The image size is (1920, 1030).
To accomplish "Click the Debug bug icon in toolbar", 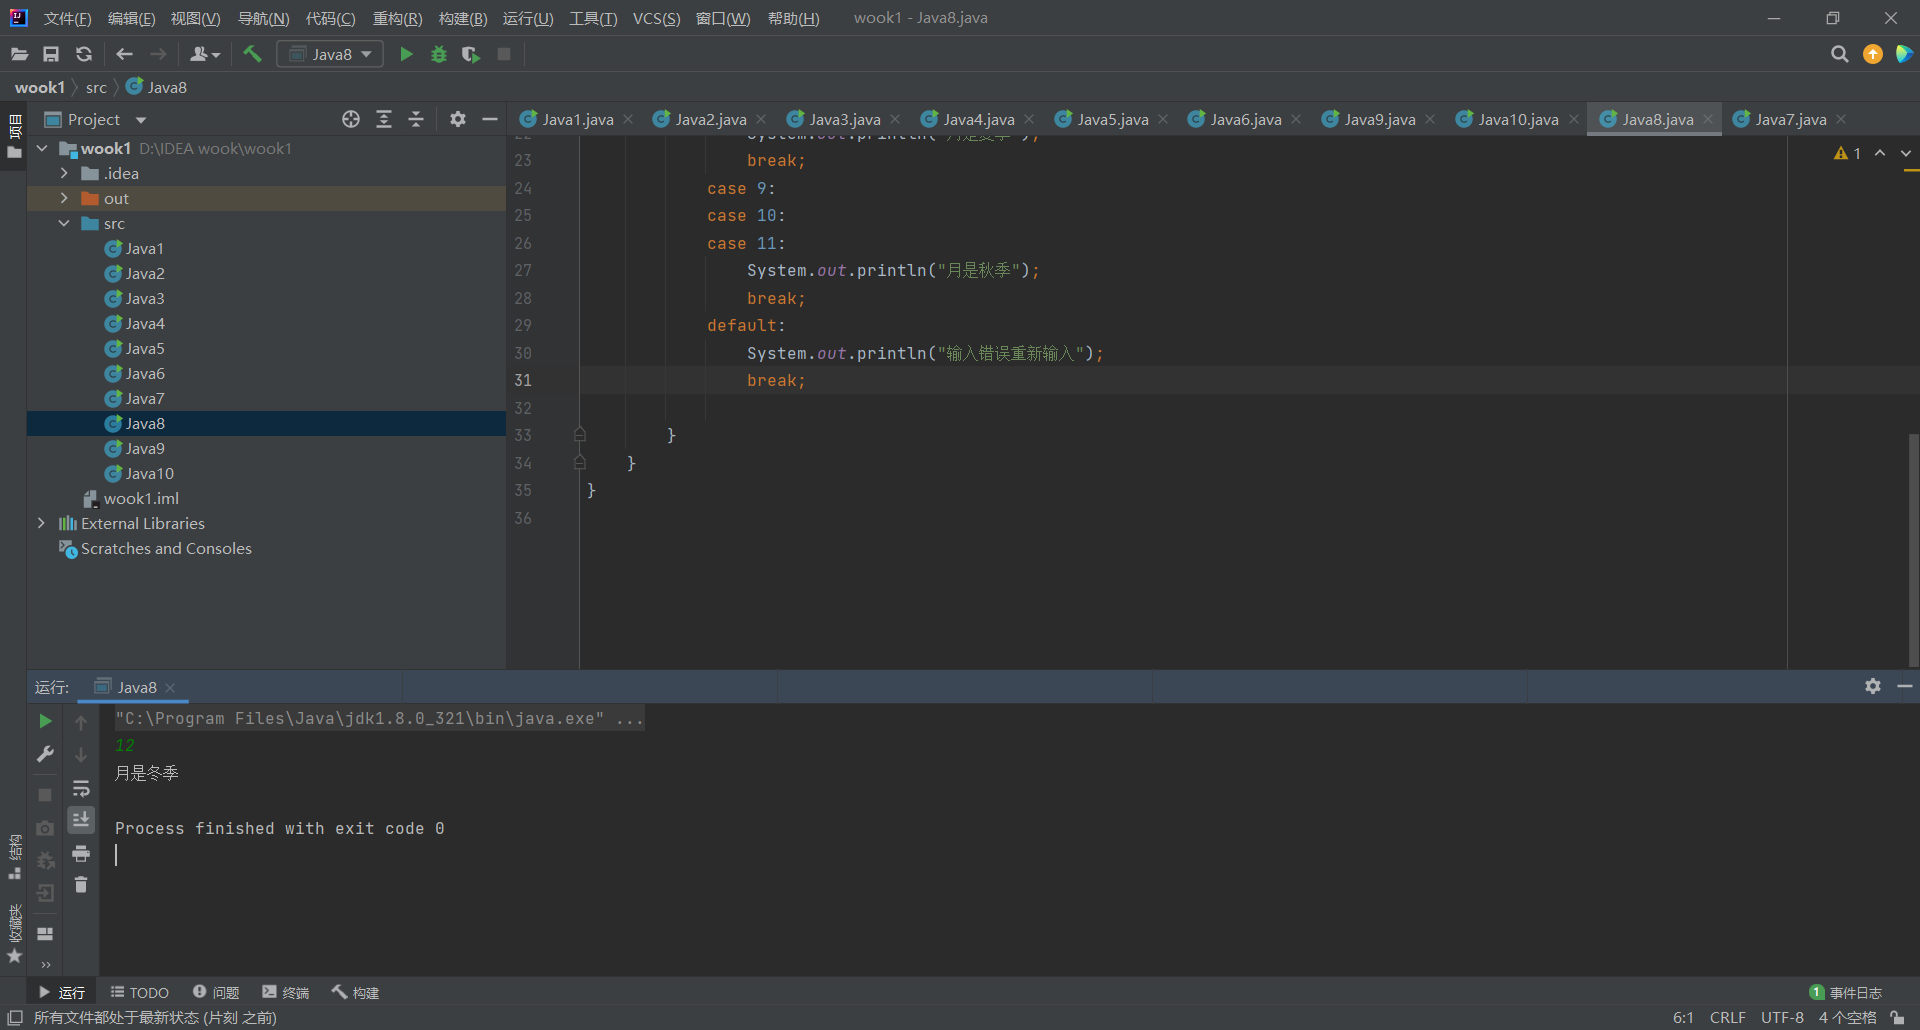I will pyautogui.click(x=438, y=54).
